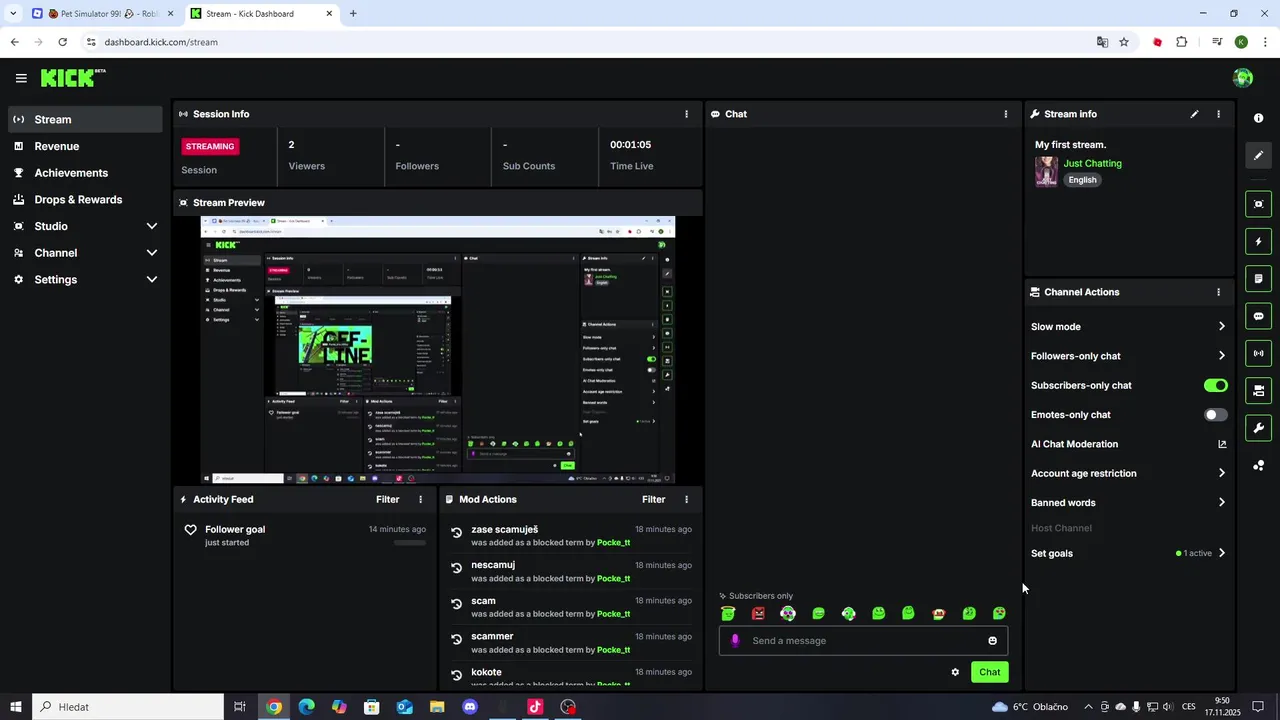Undo the 'nescamuj' blocked term action
1280x720 pixels.
[x=457, y=568]
